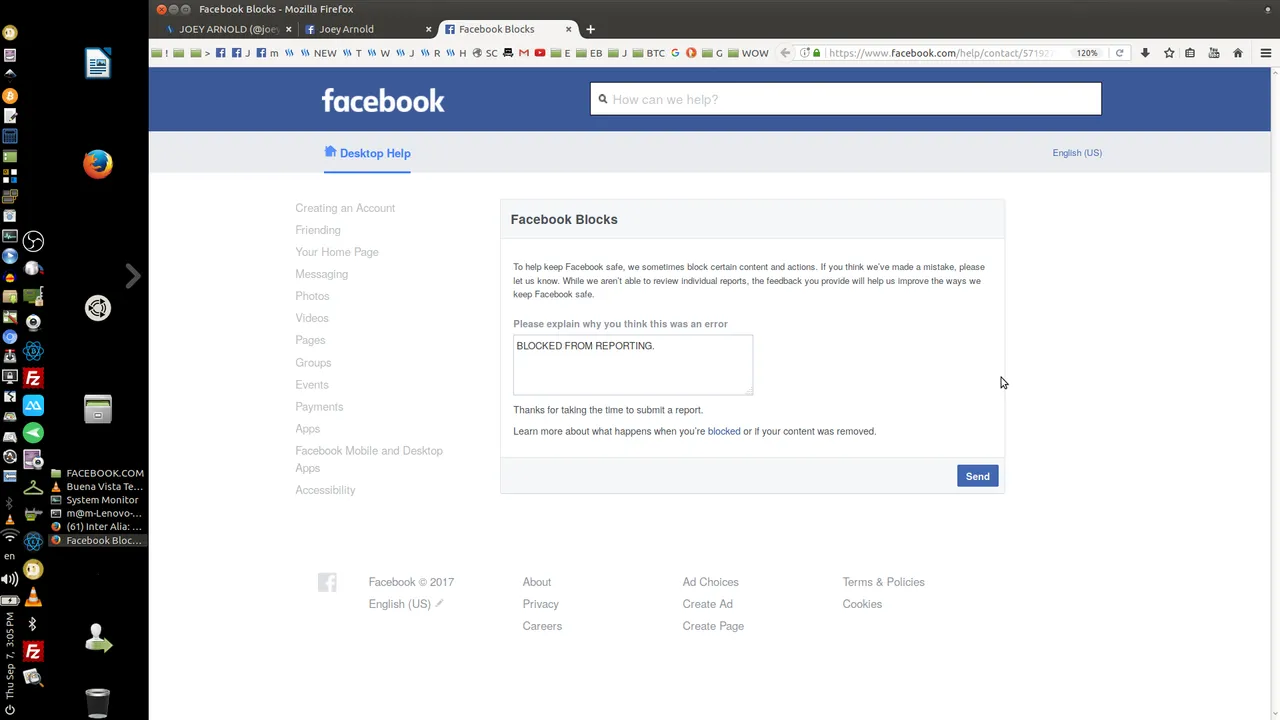
Task: Open the Trash icon
Action: [x=98, y=703]
